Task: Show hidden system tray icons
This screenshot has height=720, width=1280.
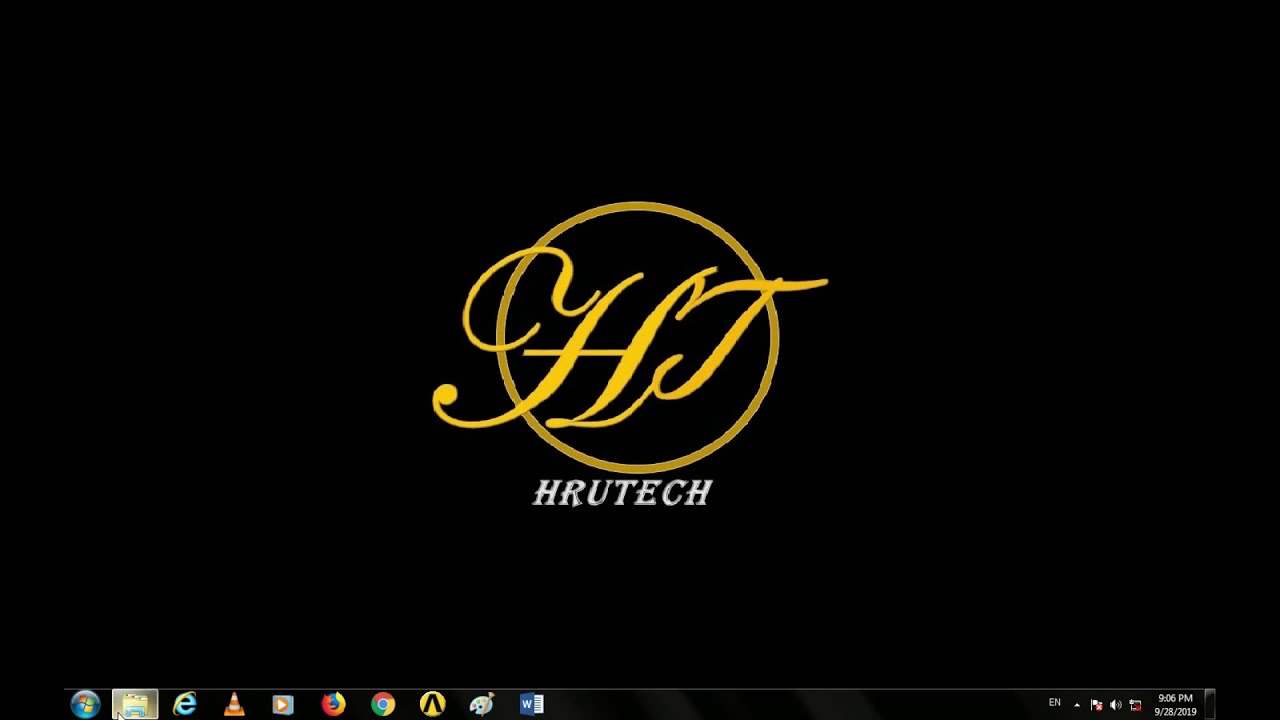Action: [x=1077, y=705]
